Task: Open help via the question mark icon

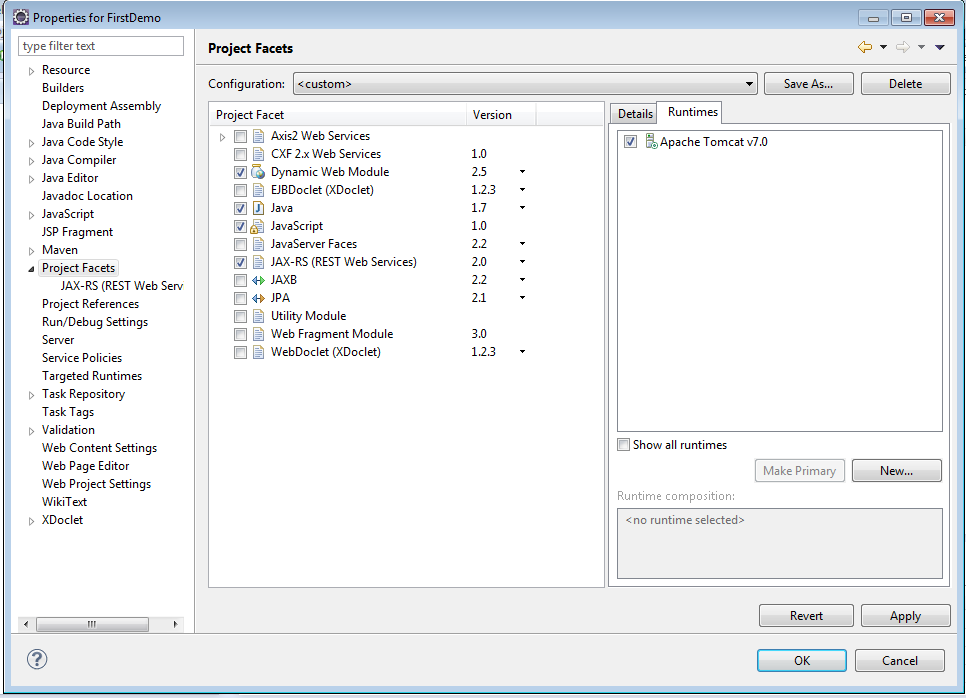Action: (x=36, y=660)
